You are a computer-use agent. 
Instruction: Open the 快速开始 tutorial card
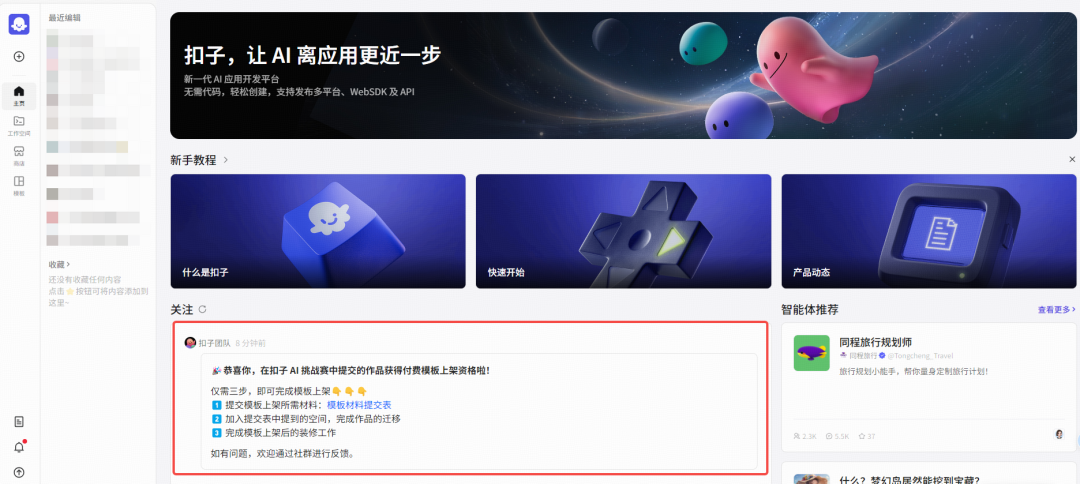coord(623,231)
